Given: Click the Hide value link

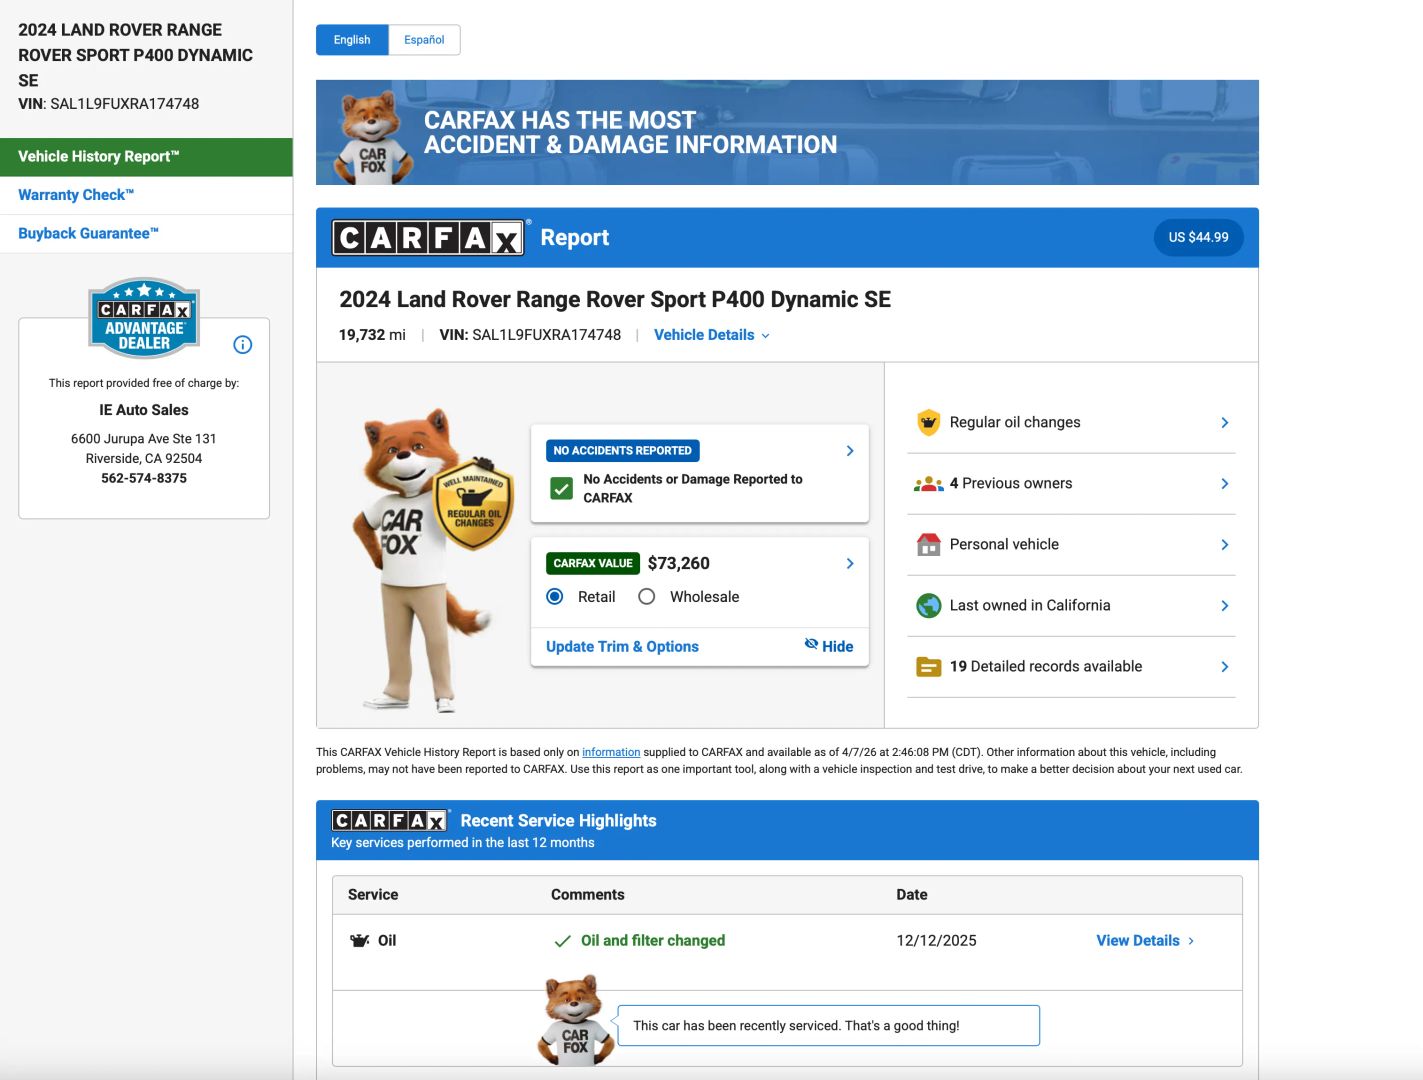Looking at the screenshot, I should [829, 646].
